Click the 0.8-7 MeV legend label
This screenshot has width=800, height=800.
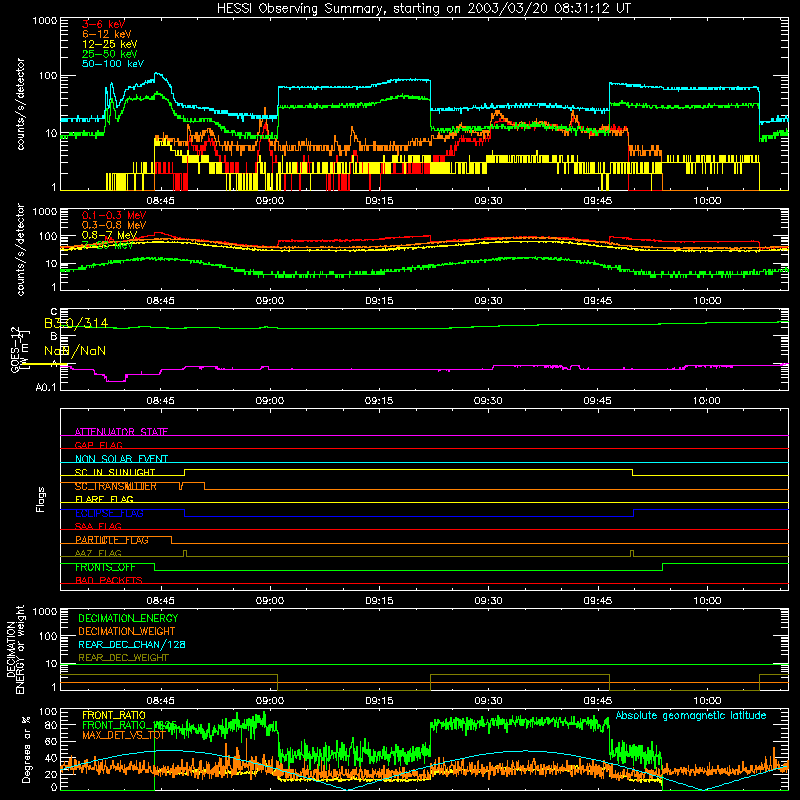109,235
